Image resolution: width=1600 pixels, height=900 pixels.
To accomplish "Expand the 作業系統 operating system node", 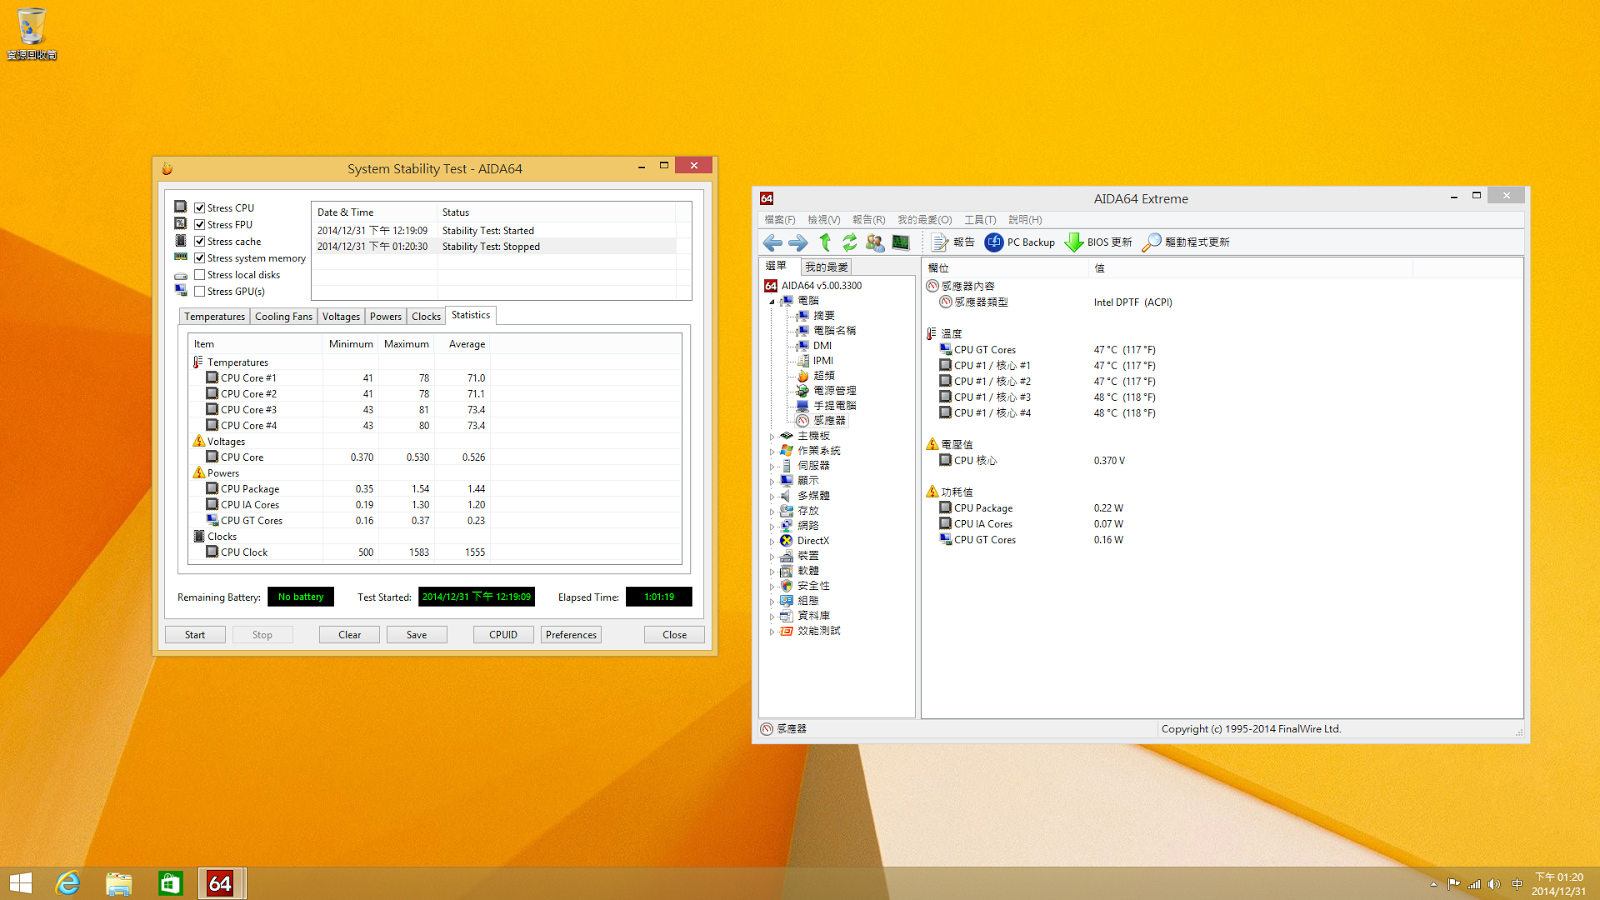I will [772, 451].
